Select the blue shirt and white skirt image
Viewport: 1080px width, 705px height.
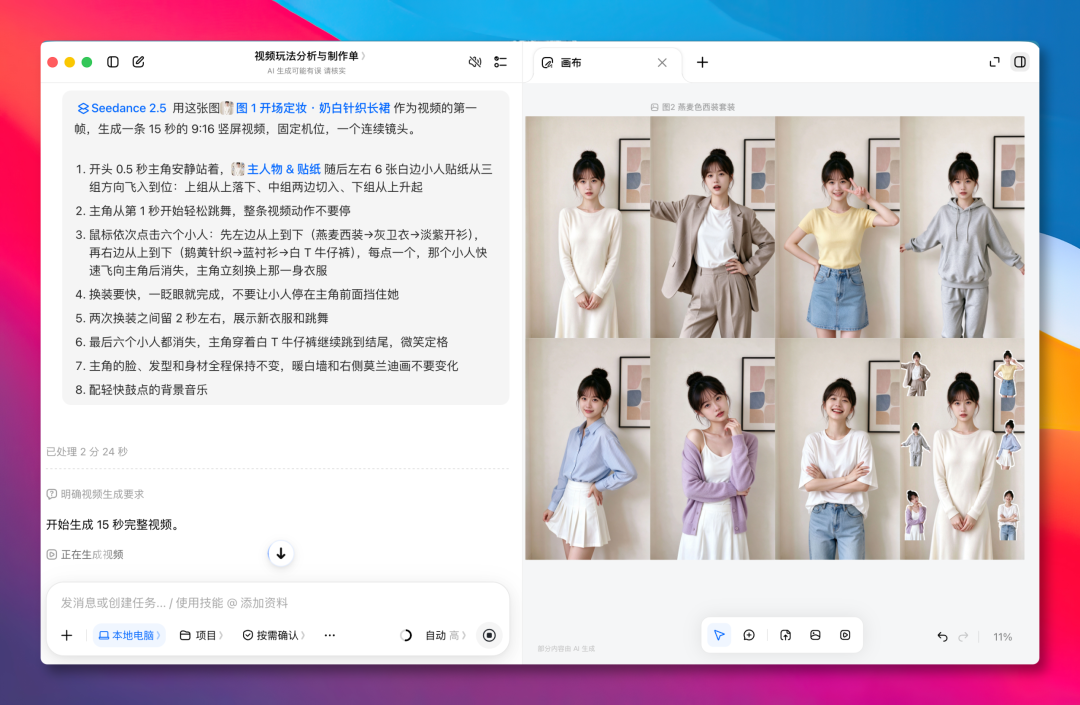588,449
